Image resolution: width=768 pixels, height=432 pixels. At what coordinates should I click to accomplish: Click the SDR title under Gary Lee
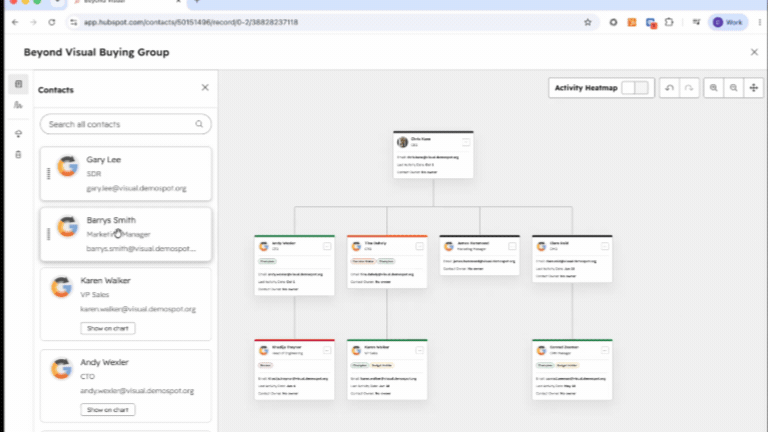[94, 174]
